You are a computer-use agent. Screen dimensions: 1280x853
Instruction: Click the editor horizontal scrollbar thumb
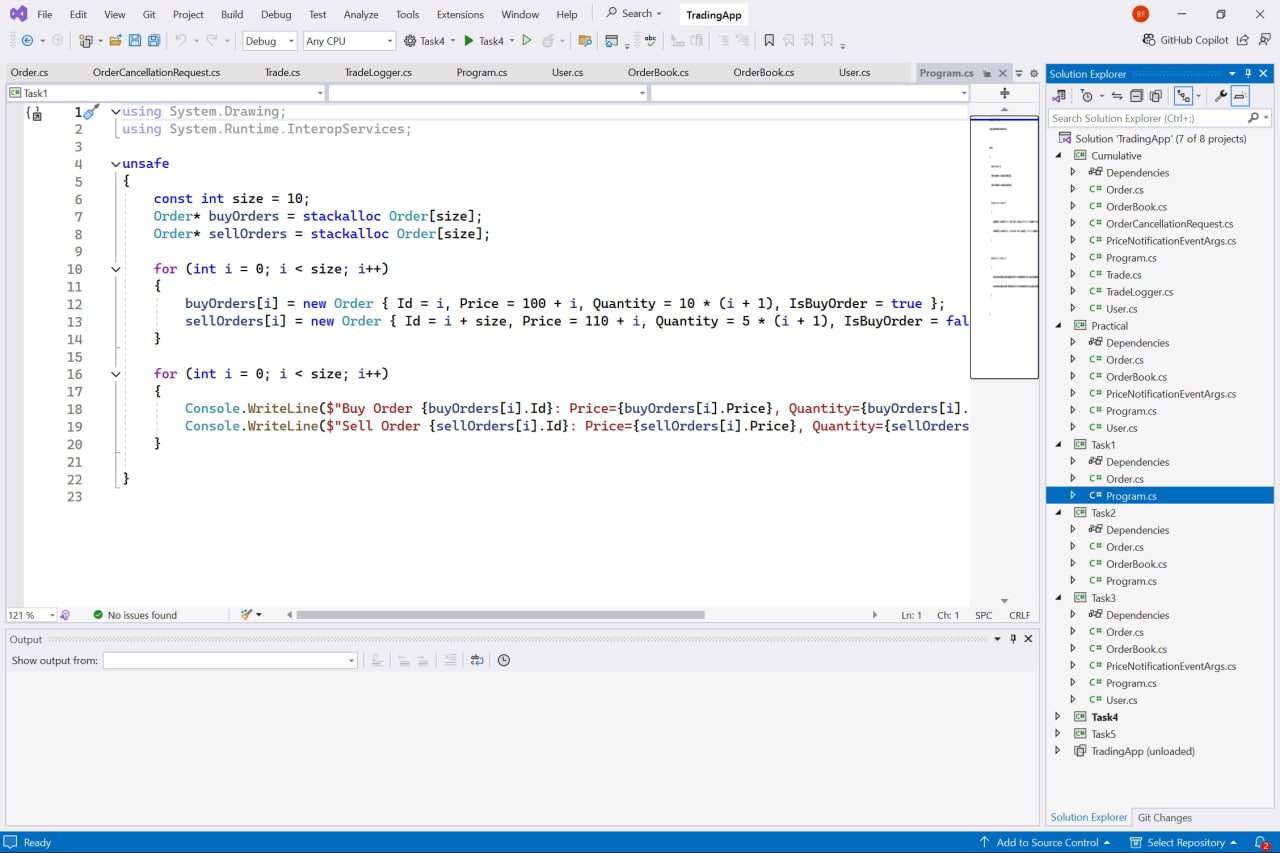[x=500, y=615]
